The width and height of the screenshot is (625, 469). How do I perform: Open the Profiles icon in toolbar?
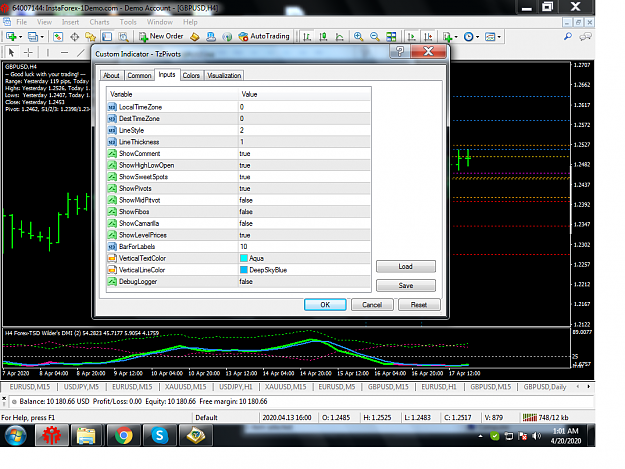(x=33, y=37)
